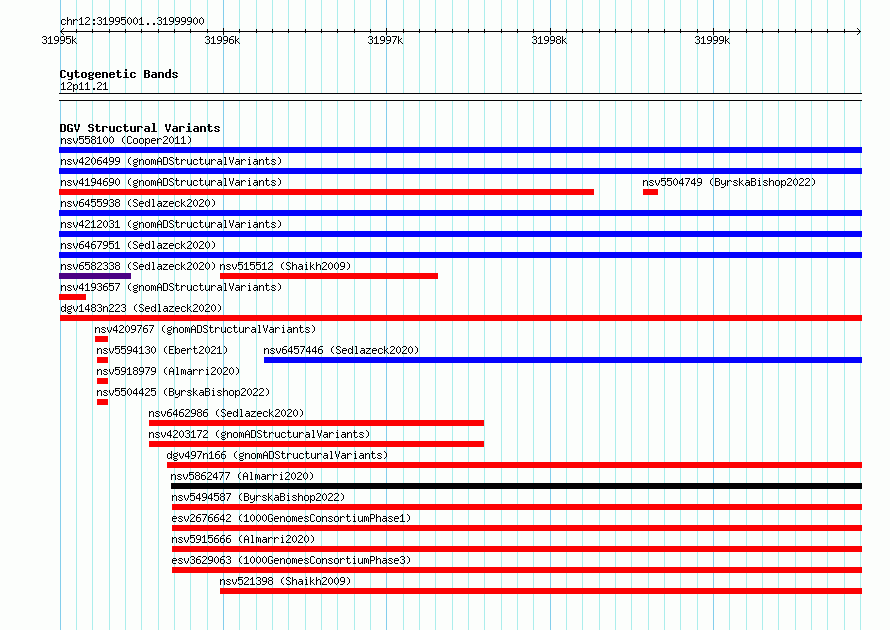Image resolution: width=890 pixels, height=630 pixels.
Task: Open nsv5862477 (Almarri2020) label
Action: pyautogui.click(x=242, y=476)
